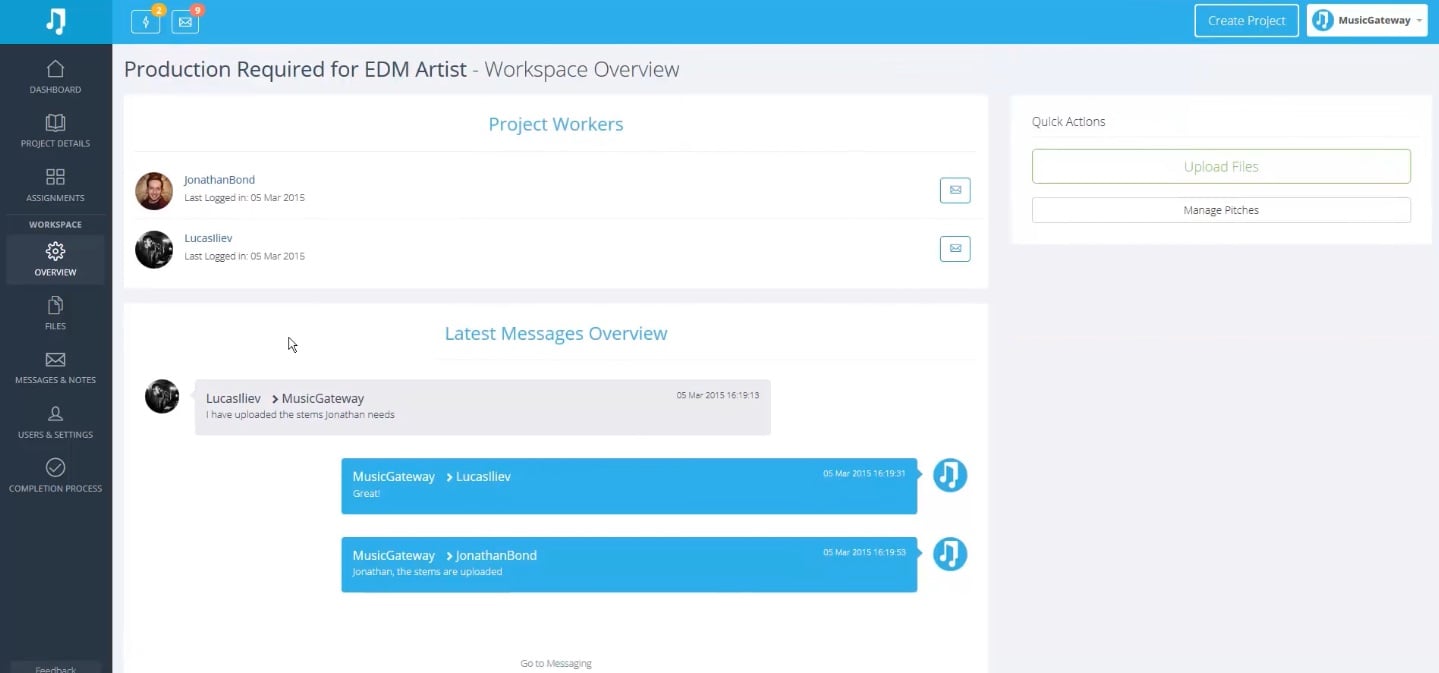Click 'Production Required for EDM Artist' title
The width and height of the screenshot is (1439, 673).
(295, 70)
